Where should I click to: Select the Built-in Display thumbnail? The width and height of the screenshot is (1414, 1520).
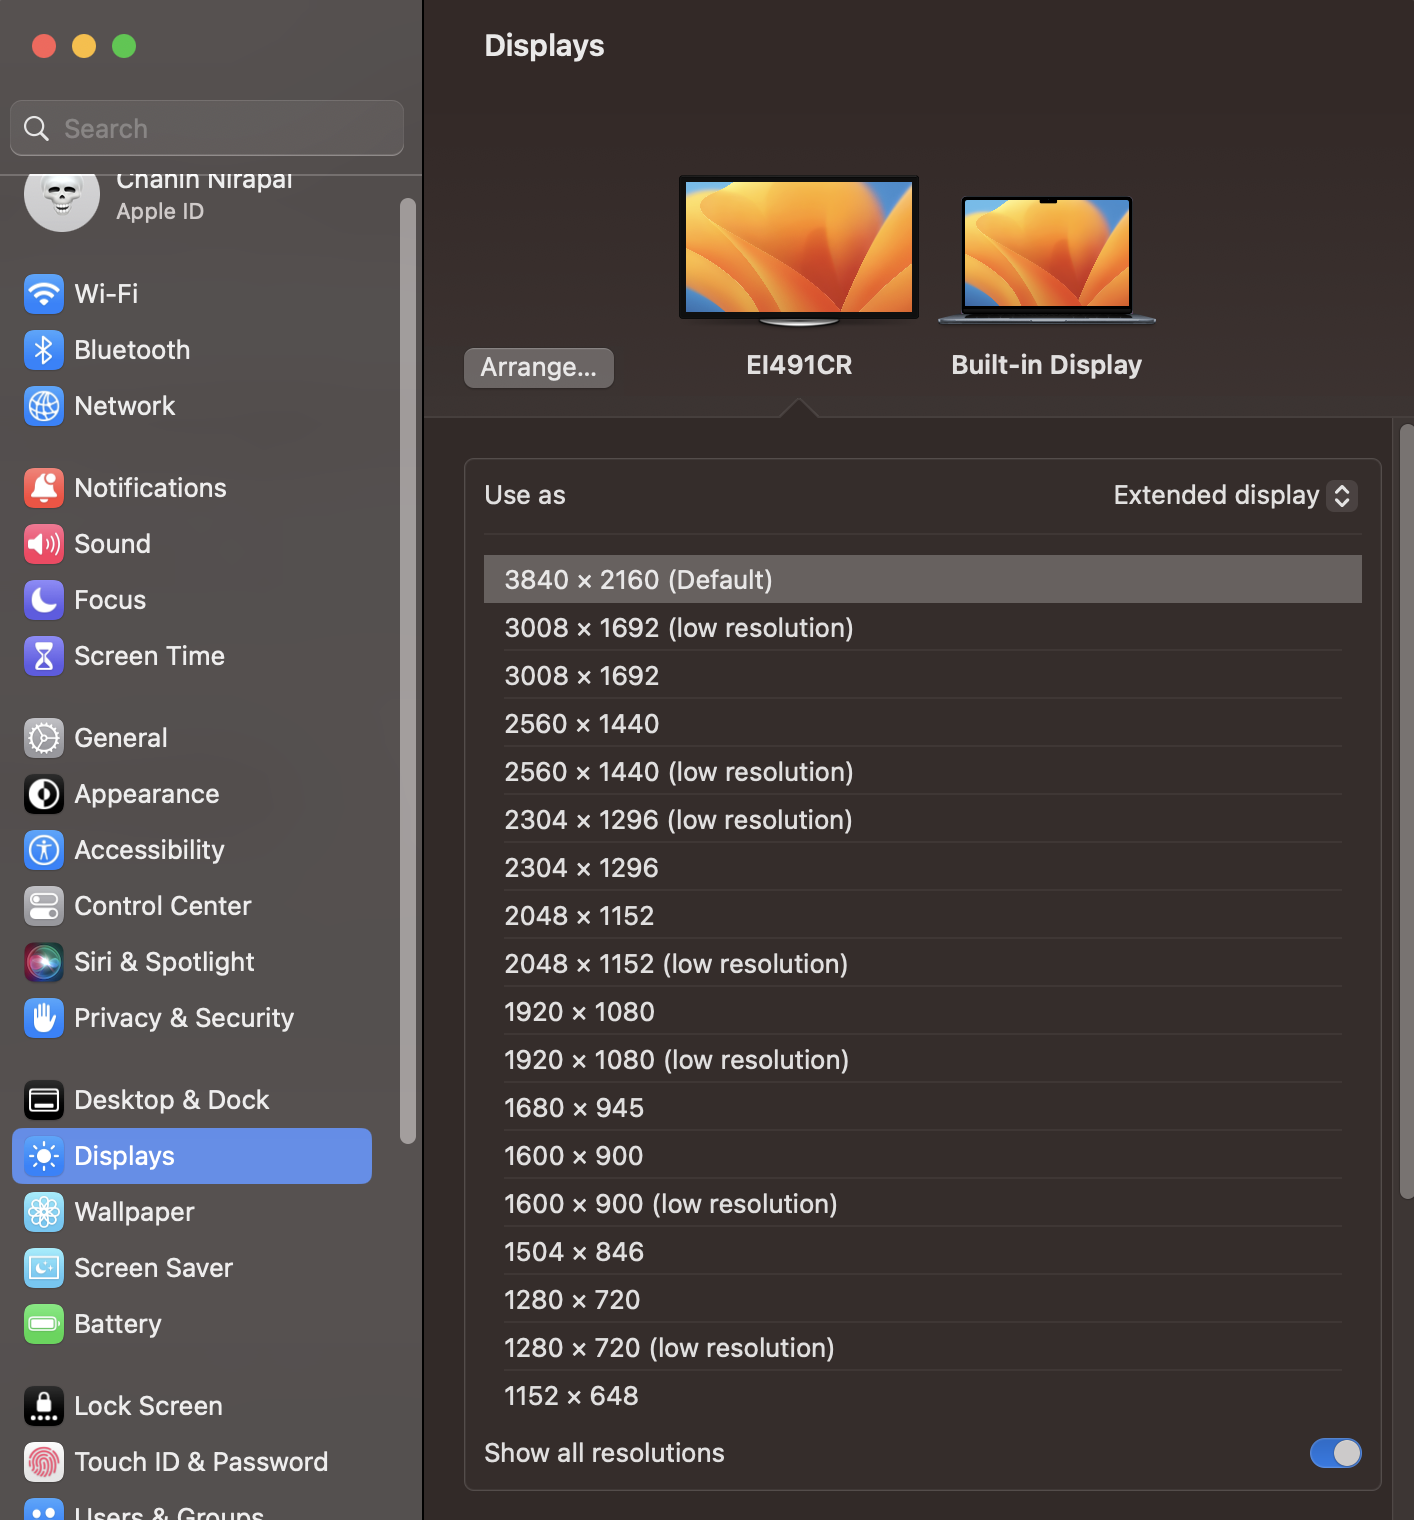click(1045, 258)
